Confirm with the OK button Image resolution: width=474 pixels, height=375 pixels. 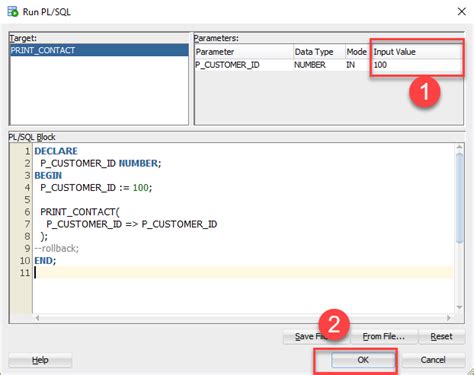point(363,360)
